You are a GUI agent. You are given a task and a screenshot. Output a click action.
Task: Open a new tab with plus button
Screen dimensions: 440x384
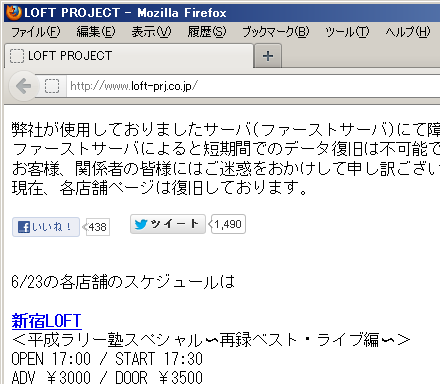[268, 56]
